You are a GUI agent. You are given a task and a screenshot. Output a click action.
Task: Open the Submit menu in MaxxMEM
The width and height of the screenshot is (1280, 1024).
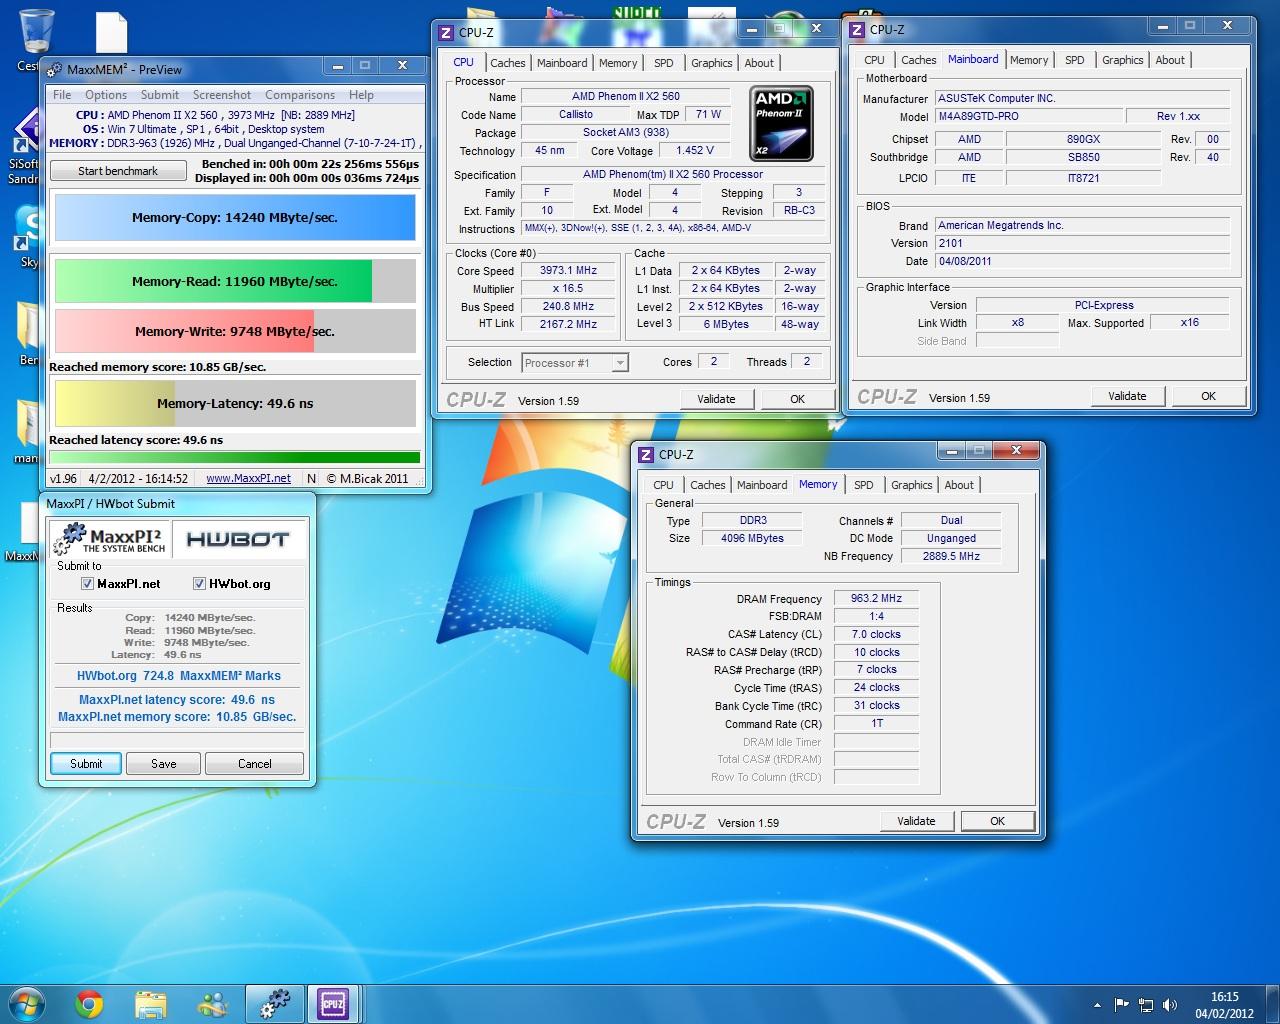pyautogui.click(x=160, y=95)
